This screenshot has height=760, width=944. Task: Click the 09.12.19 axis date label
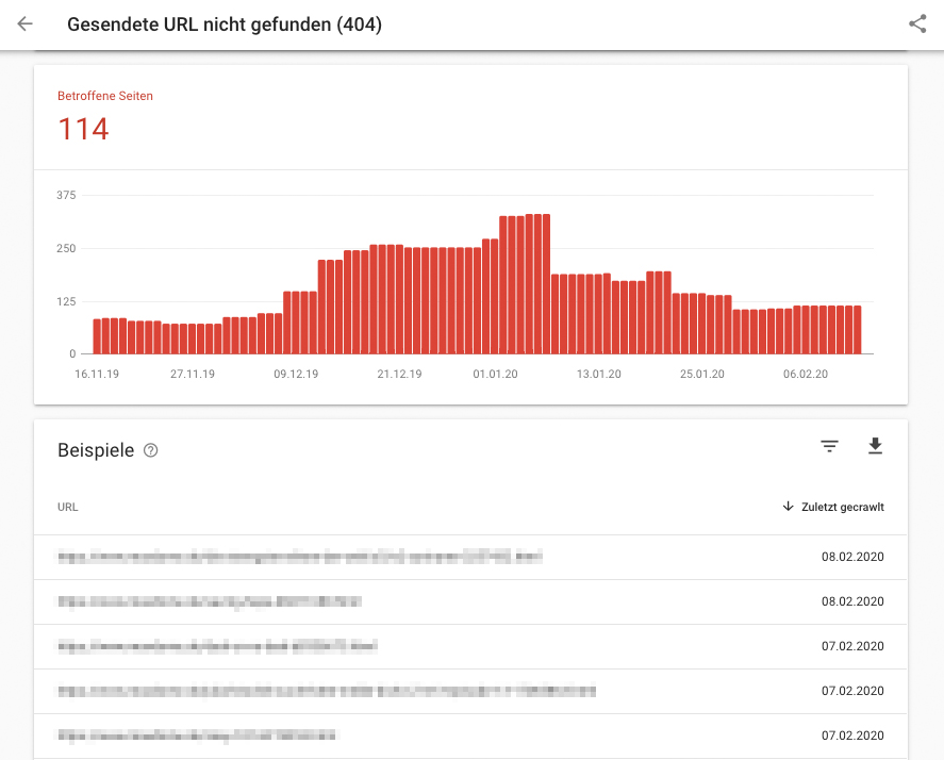point(296,374)
